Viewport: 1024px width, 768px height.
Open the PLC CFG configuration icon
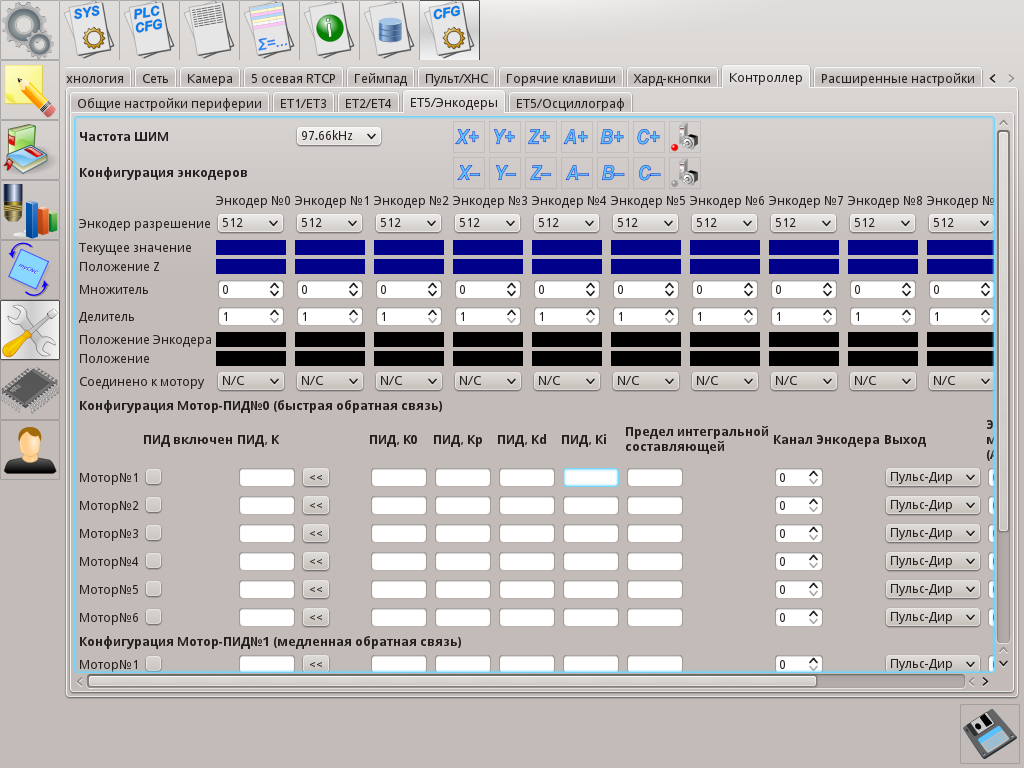click(150, 29)
